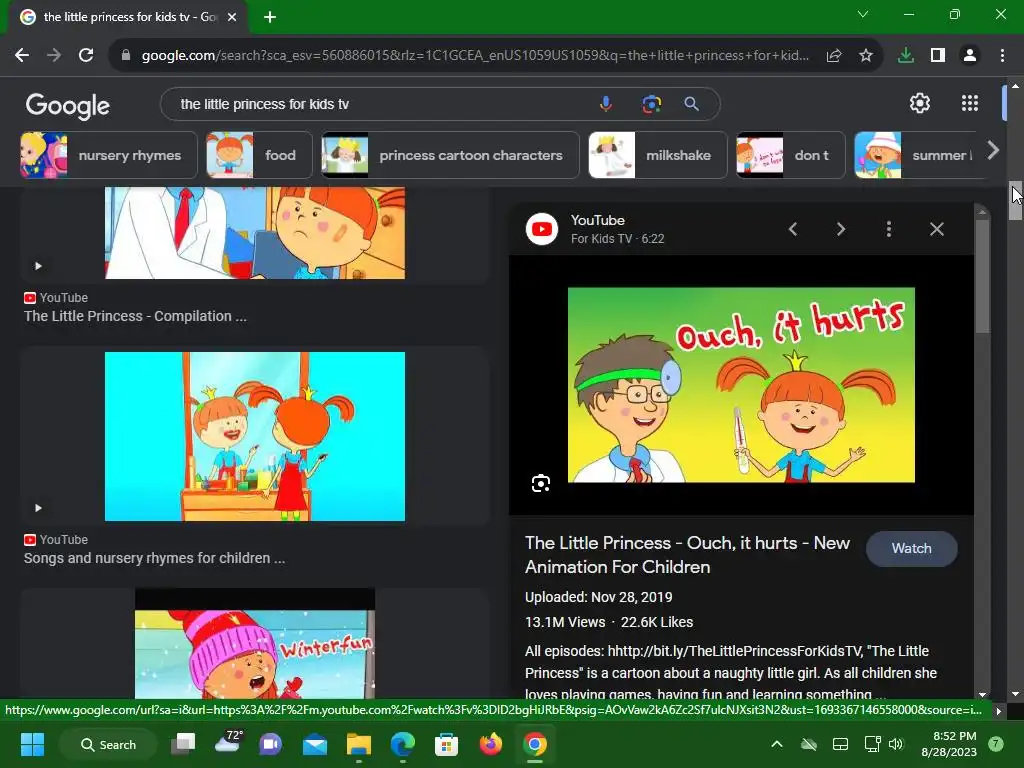Viewport: 1024px width, 768px height.
Task: Open 'The Little Princess - Ouch, it hurts' title link
Action: [x=687, y=555]
